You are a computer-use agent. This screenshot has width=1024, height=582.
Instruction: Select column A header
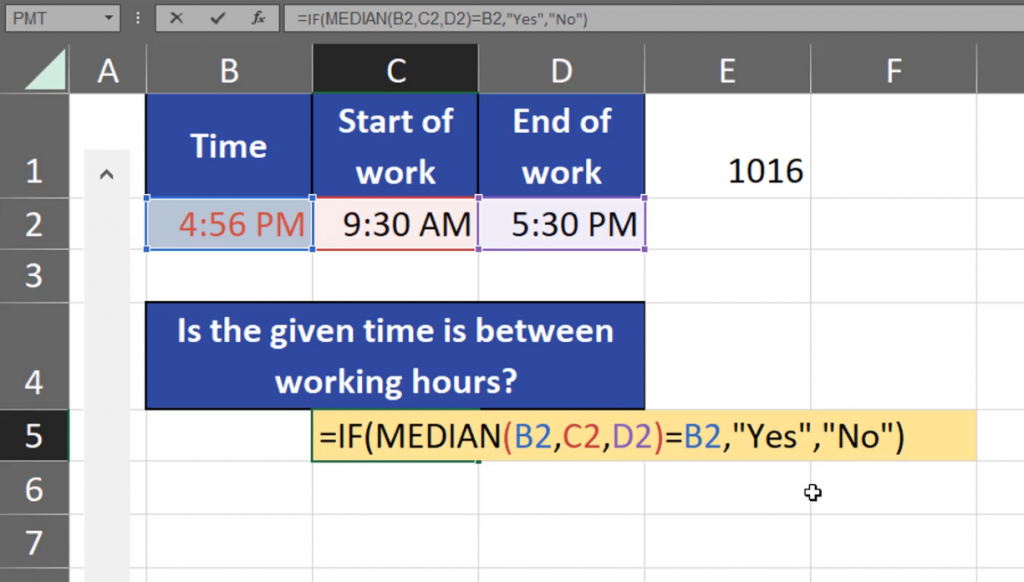tap(107, 70)
